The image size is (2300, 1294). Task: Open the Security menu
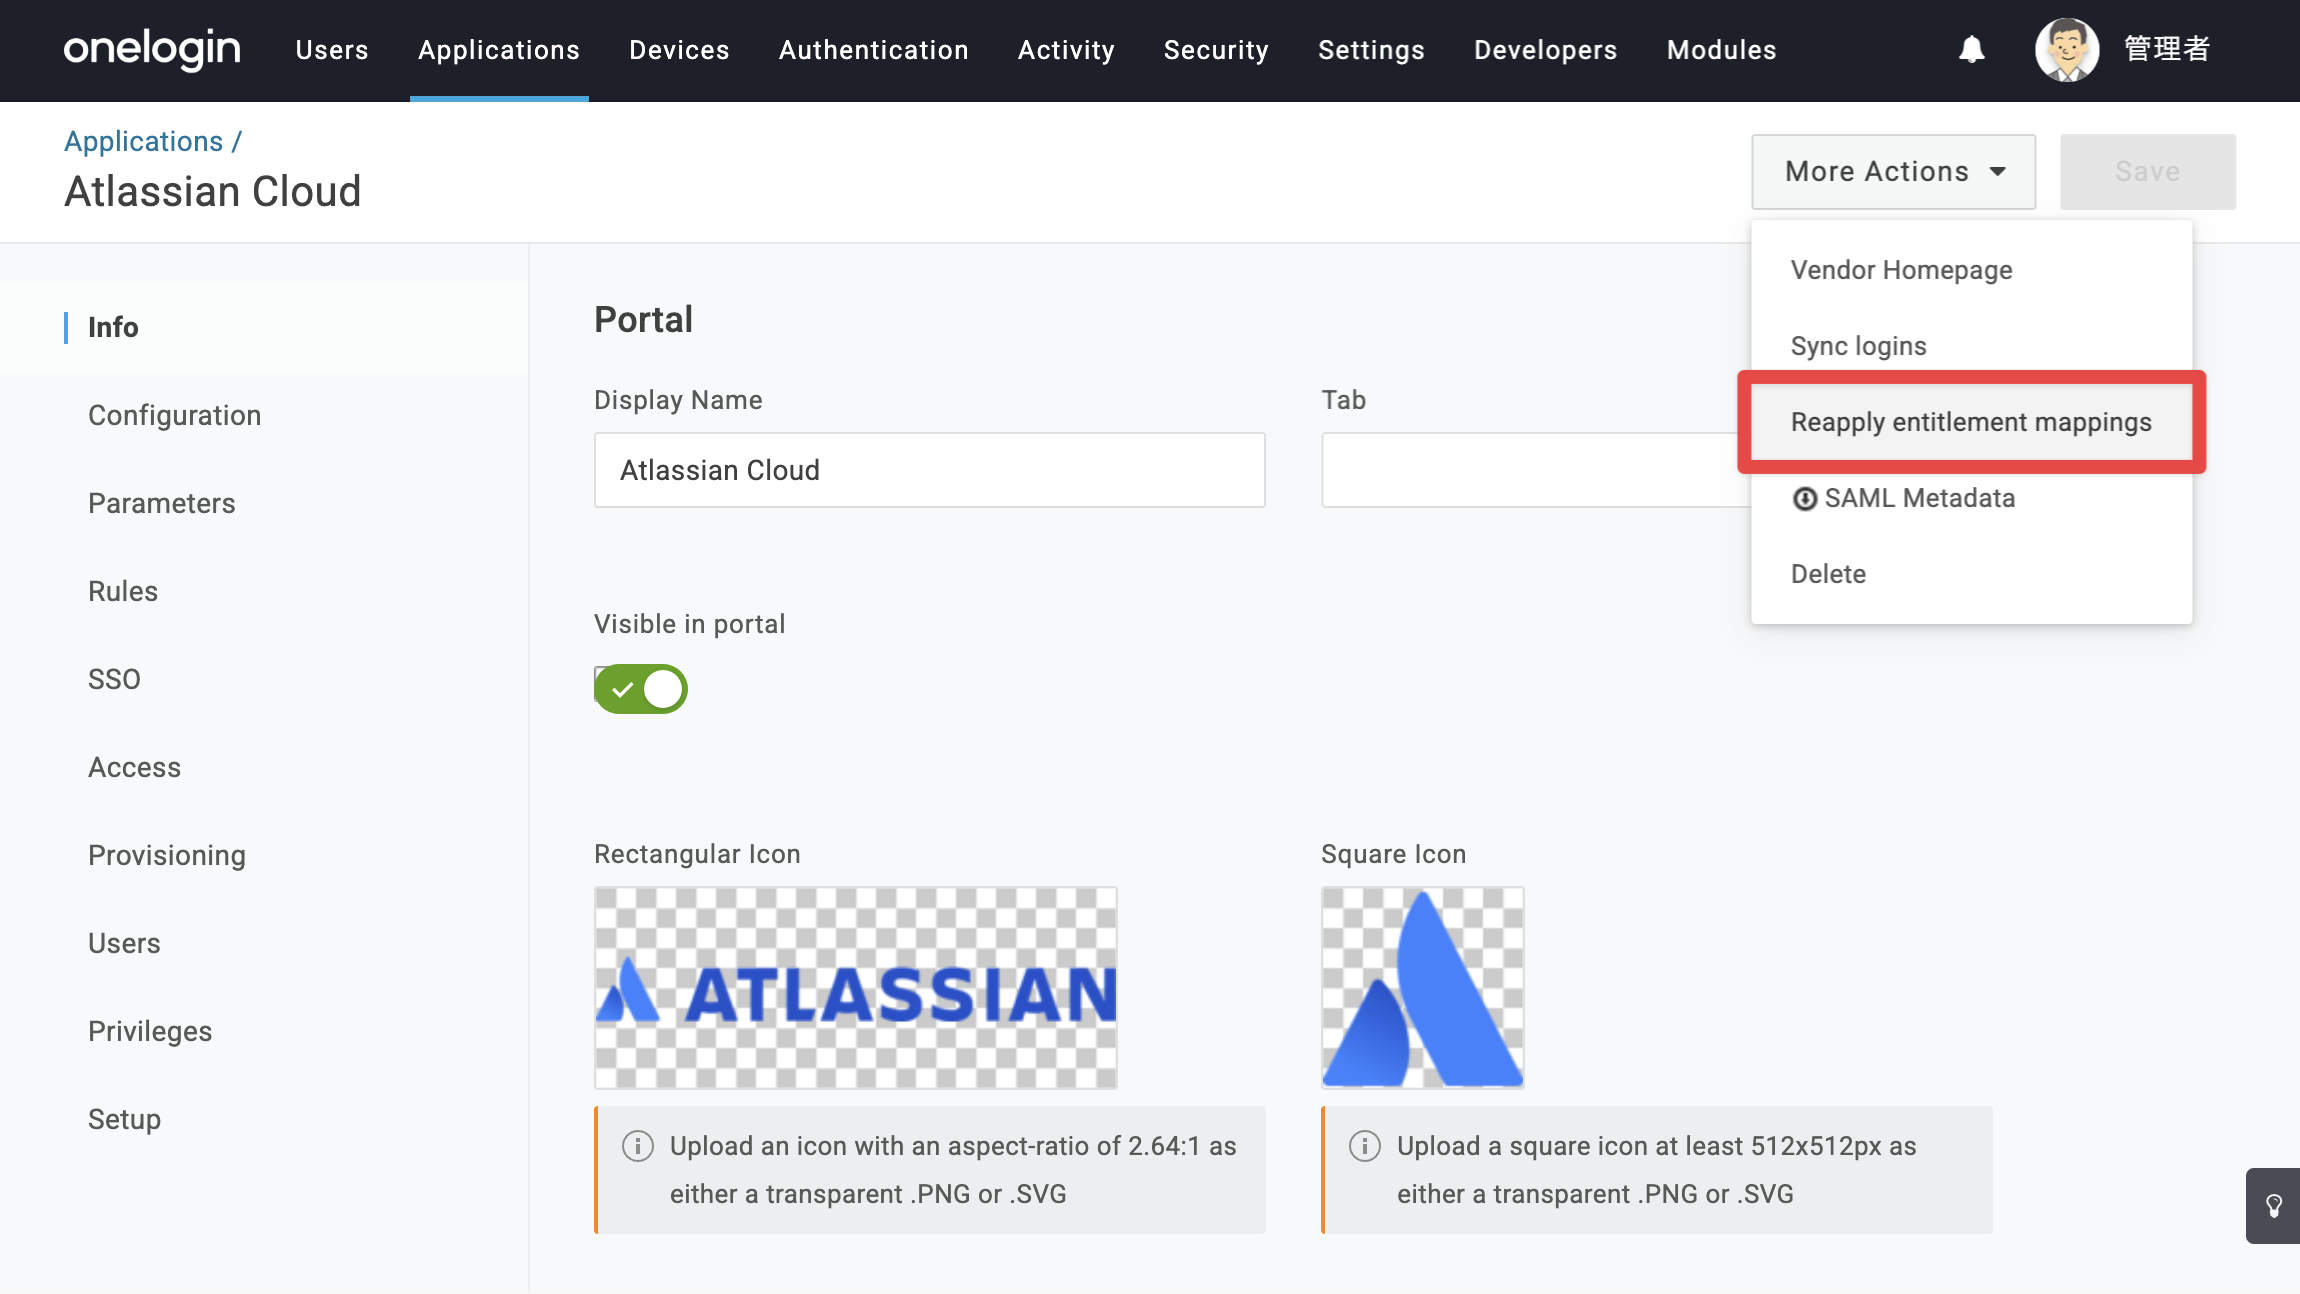[1216, 50]
